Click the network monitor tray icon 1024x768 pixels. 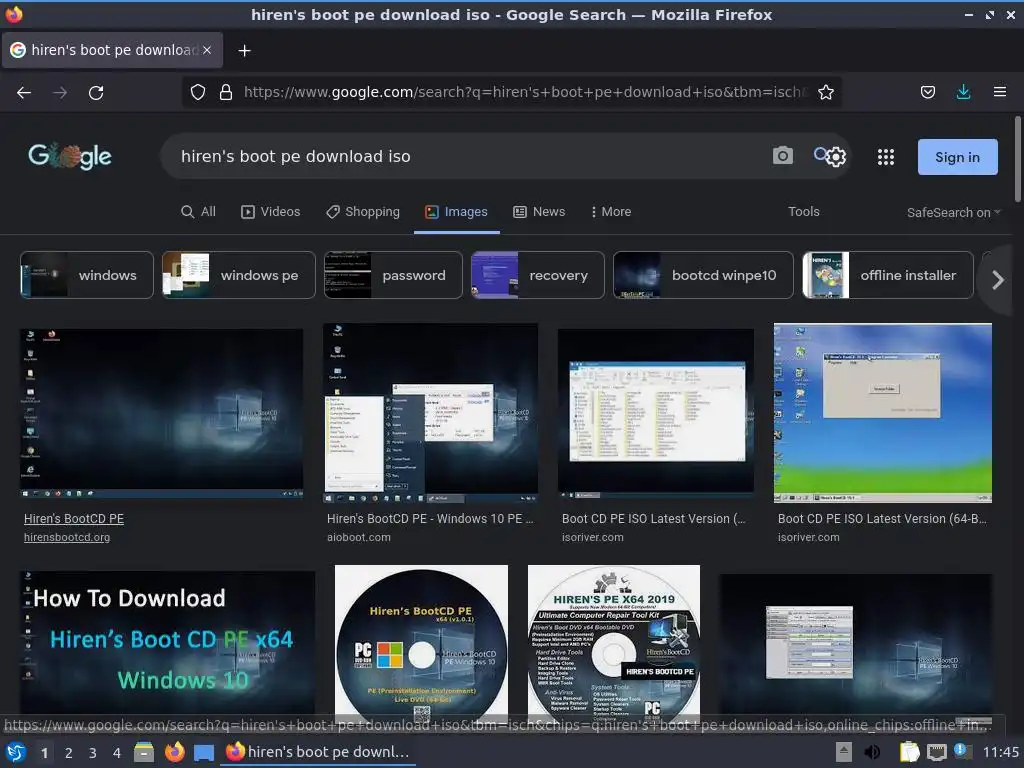coord(936,752)
